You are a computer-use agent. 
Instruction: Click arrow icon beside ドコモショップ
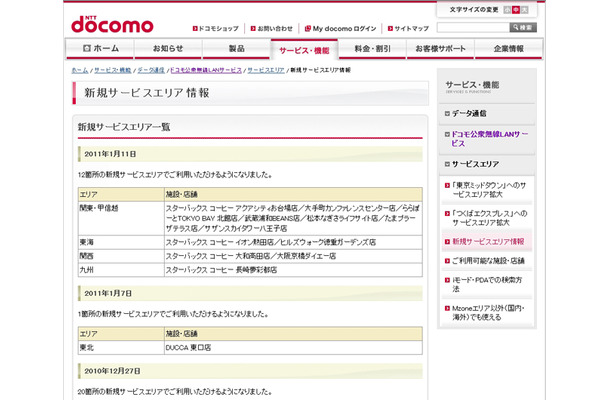[x=195, y=28]
